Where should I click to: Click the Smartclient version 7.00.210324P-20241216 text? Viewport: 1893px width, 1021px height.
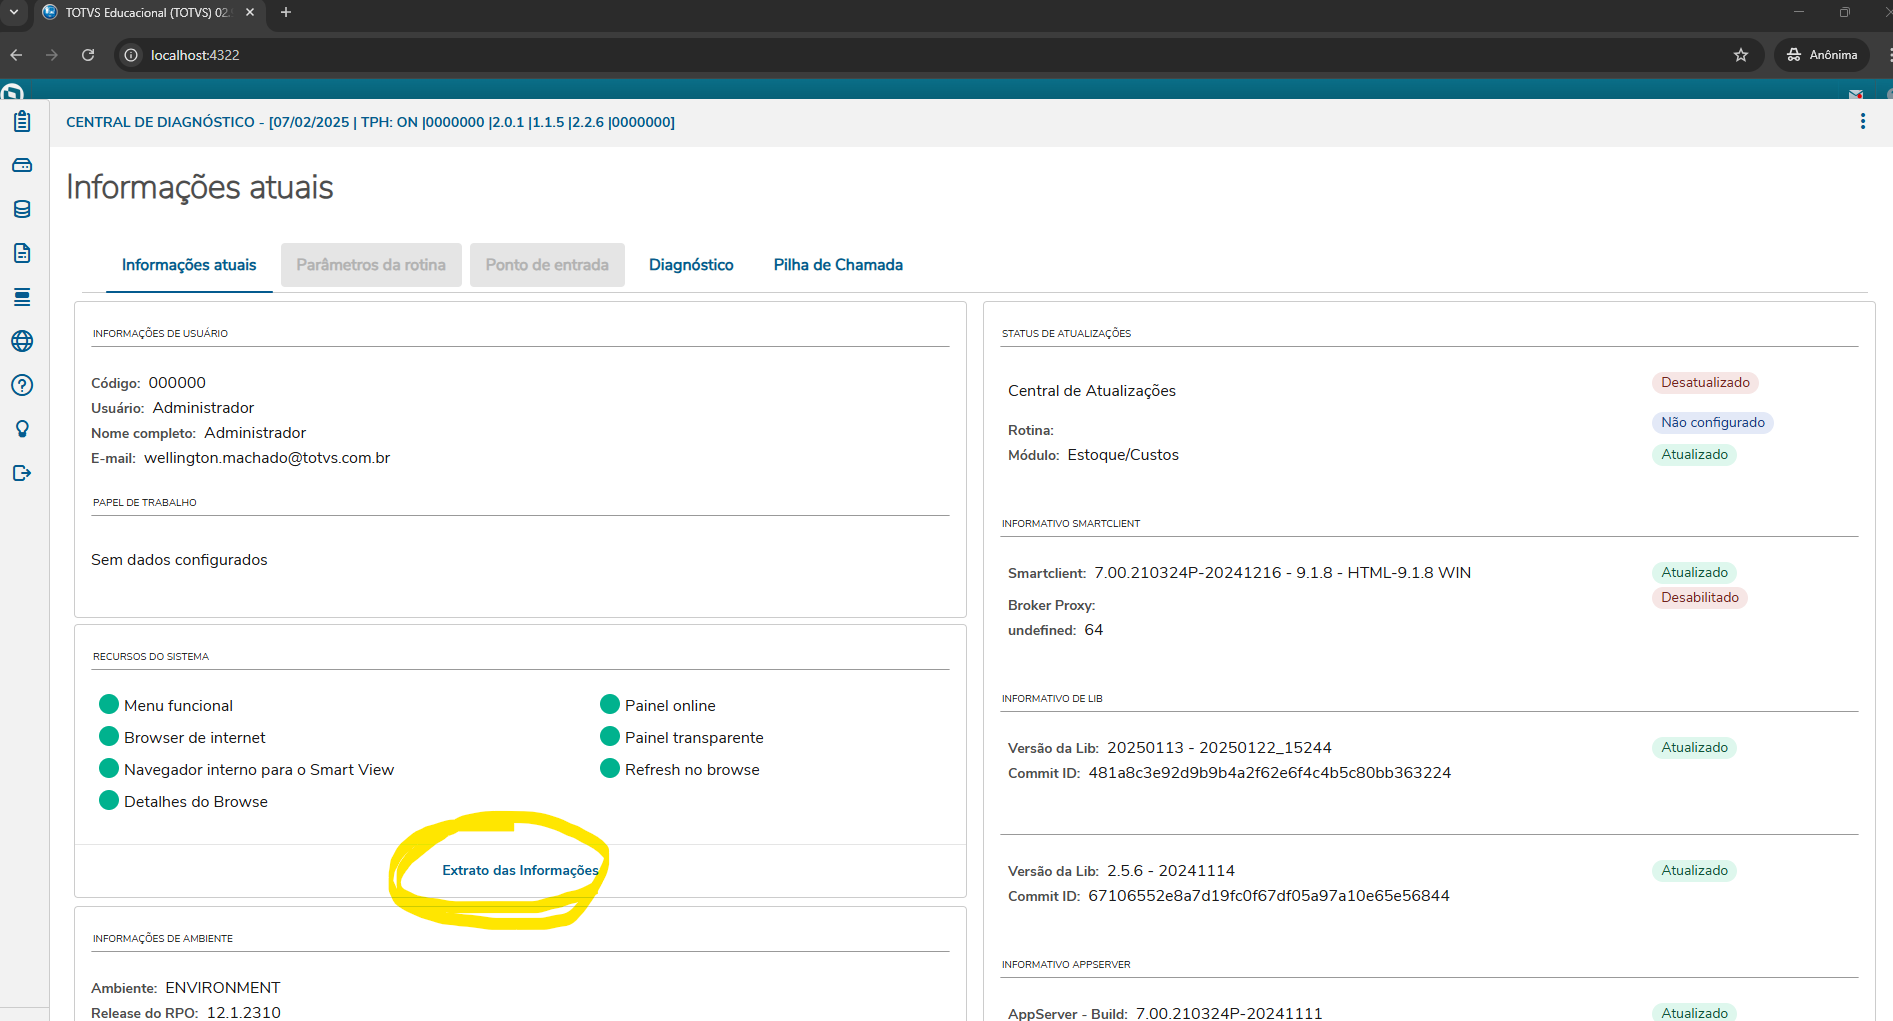tap(1282, 573)
